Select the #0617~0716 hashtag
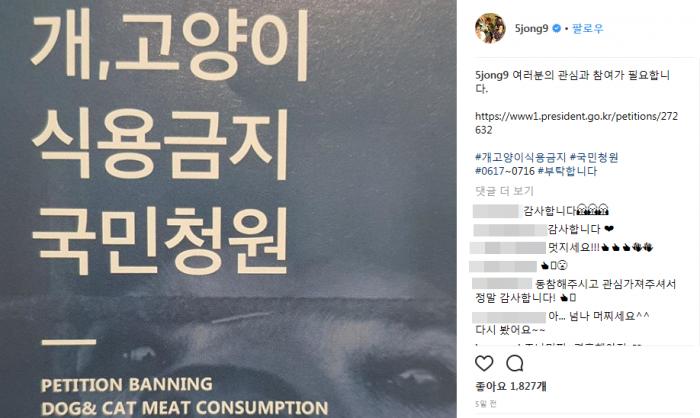Viewport: 700px width, 418px height. click(505, 171)
